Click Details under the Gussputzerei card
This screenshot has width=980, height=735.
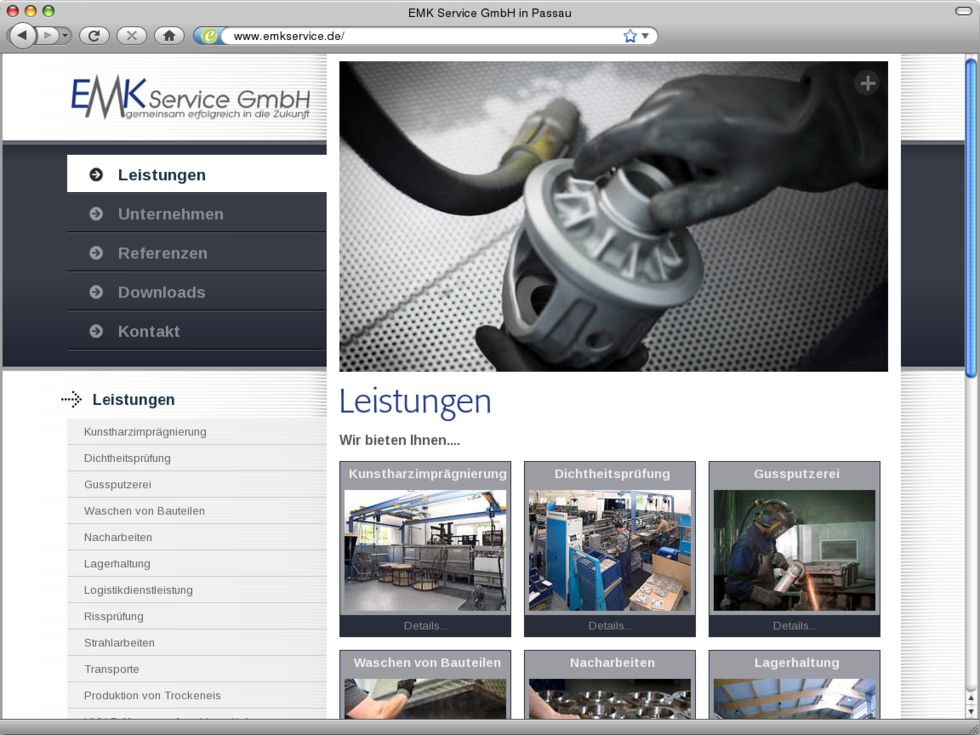point(794,626)
